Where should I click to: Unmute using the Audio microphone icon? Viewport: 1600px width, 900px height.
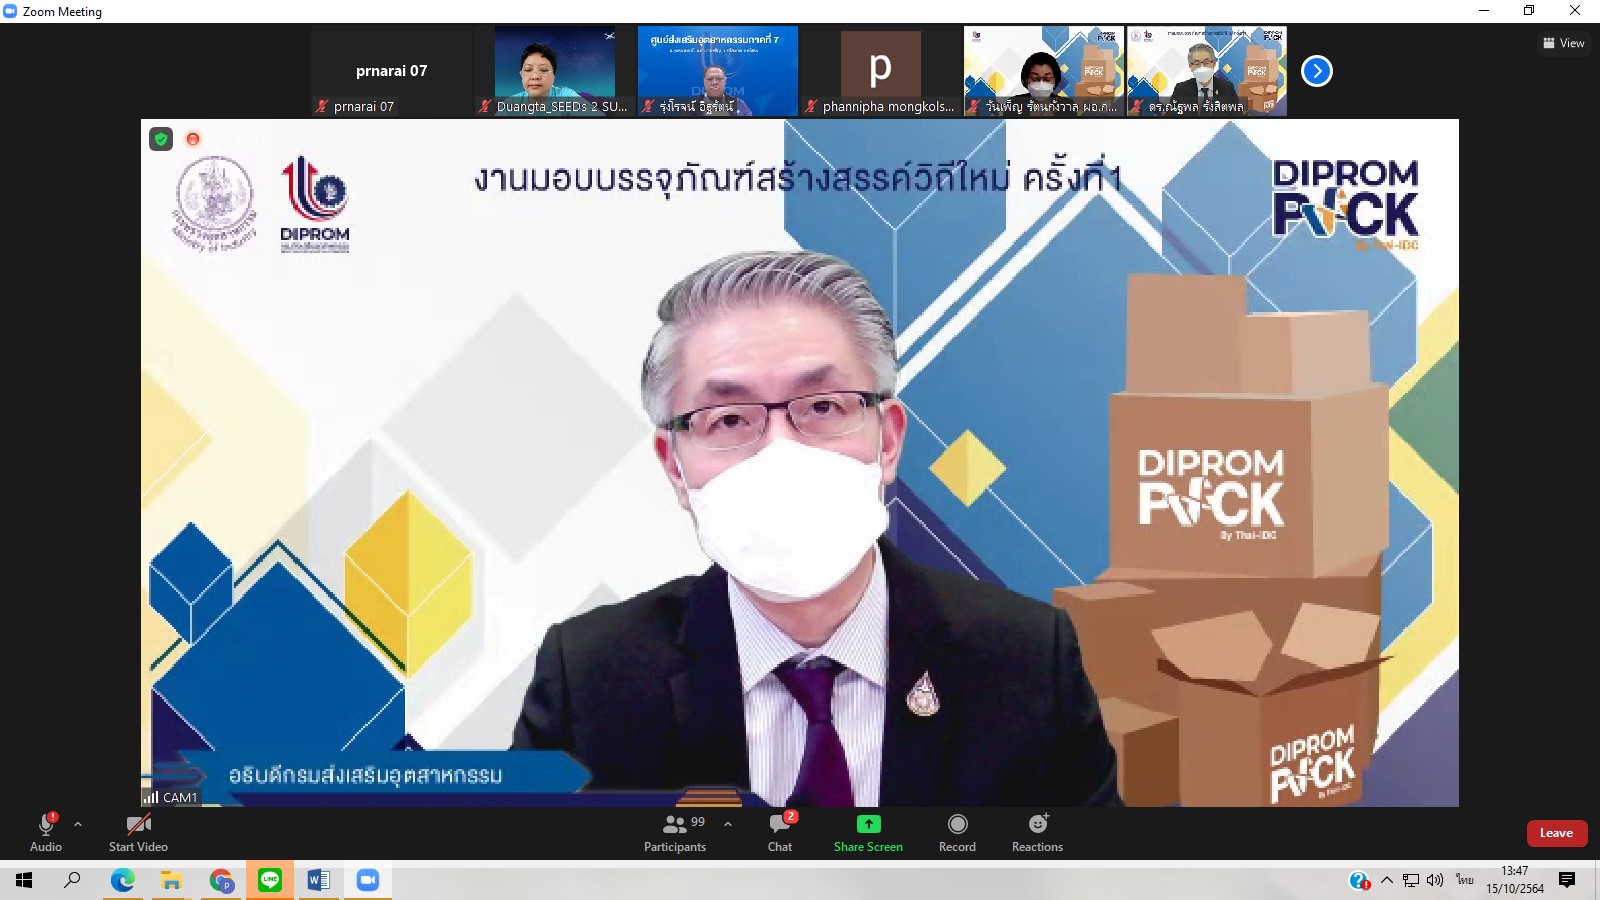click(x=46, y=824)
